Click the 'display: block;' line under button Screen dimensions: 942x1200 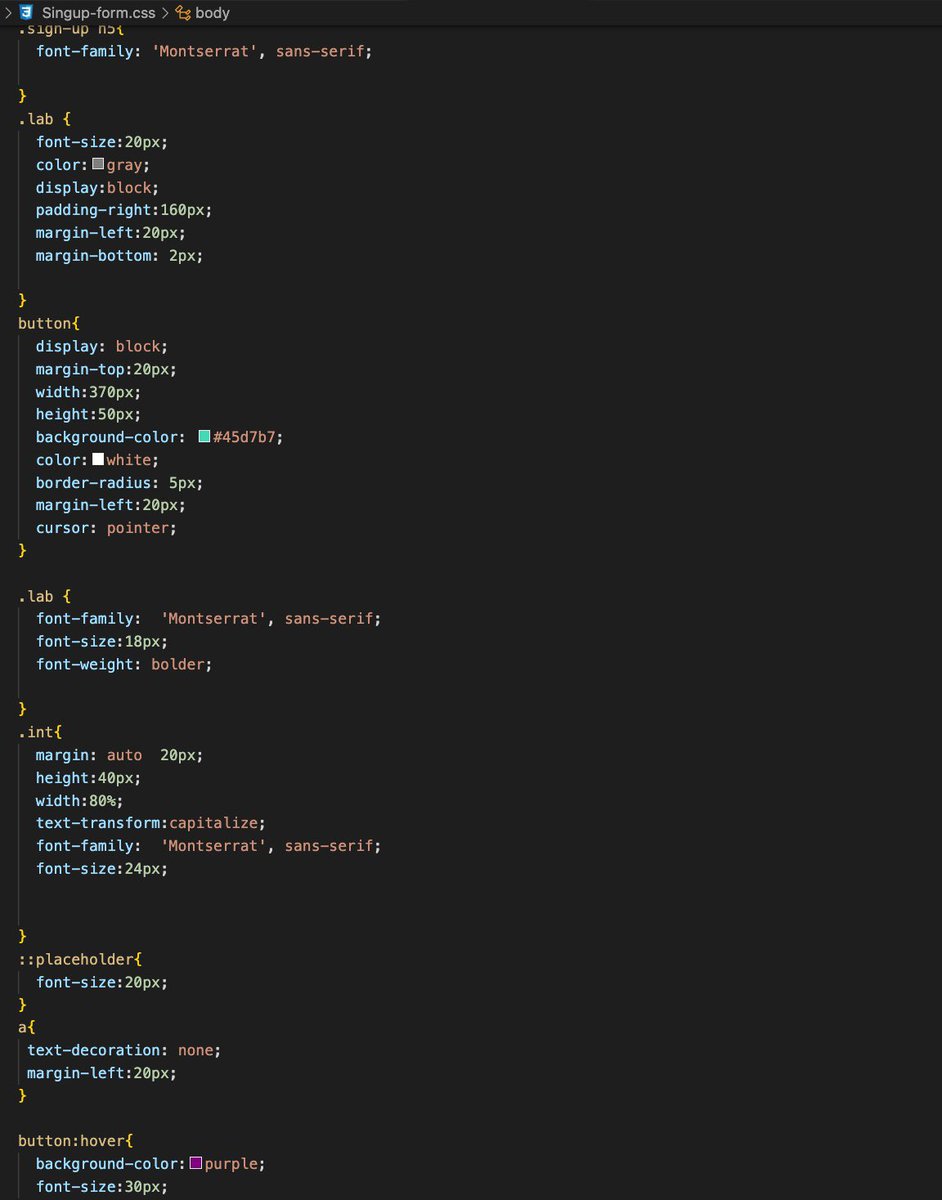pyautogui.click(x=102, y=346)
